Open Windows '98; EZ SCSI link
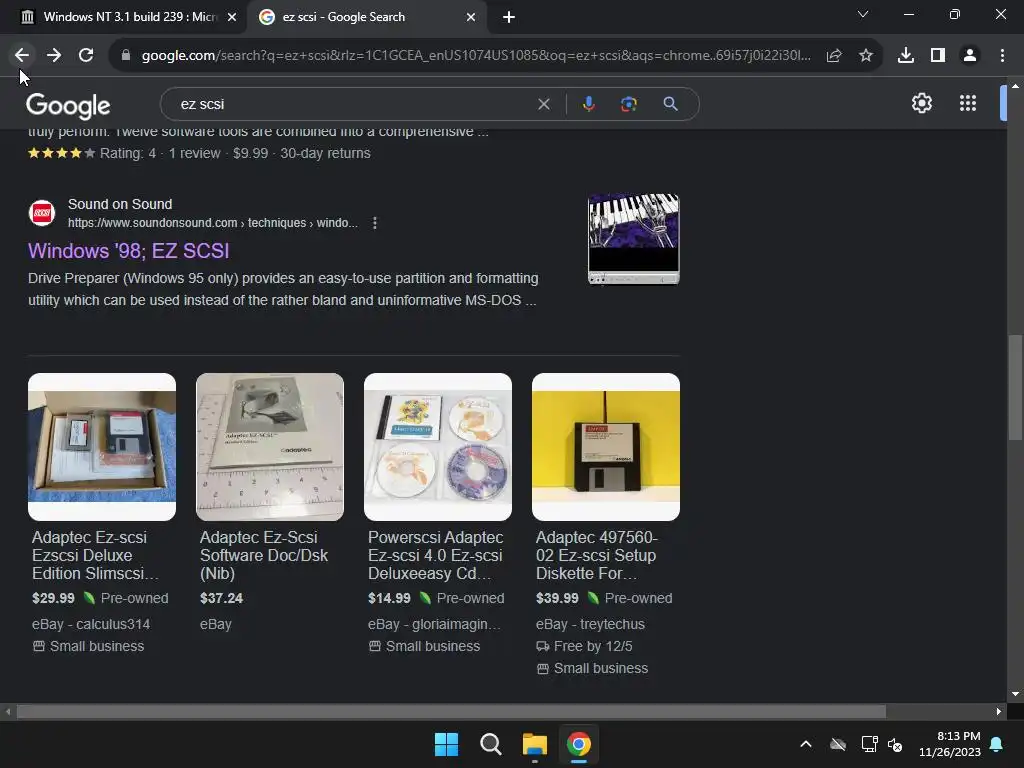 click(129, 251)
